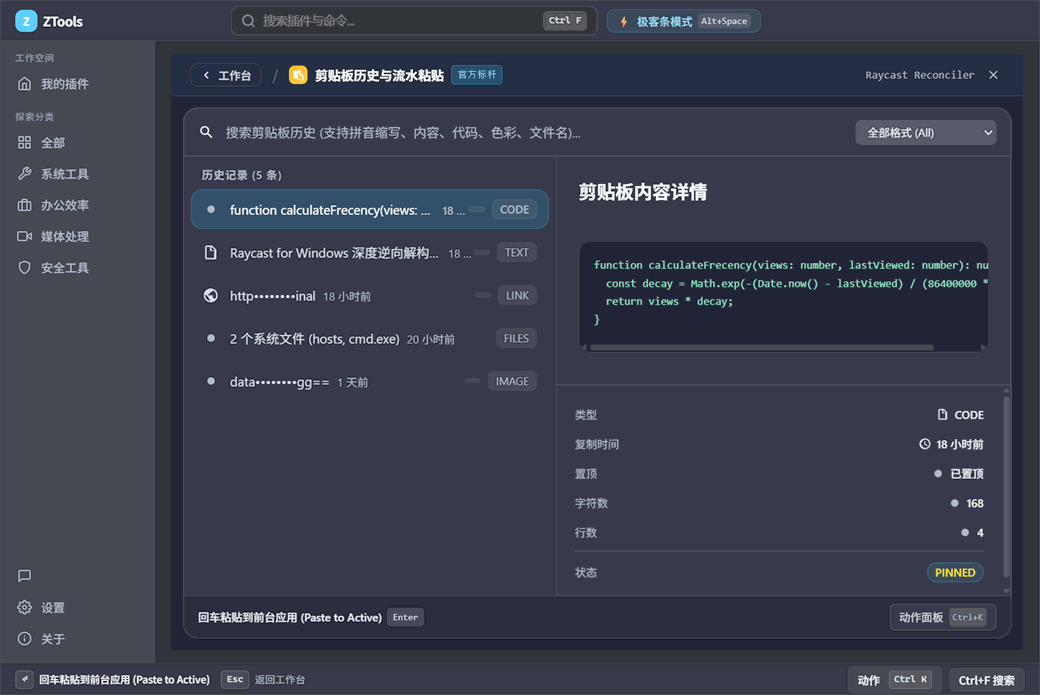Activate 极客条模式 button
The height and width of the screenshot is (695, 1040).
[x=683, y=21]
